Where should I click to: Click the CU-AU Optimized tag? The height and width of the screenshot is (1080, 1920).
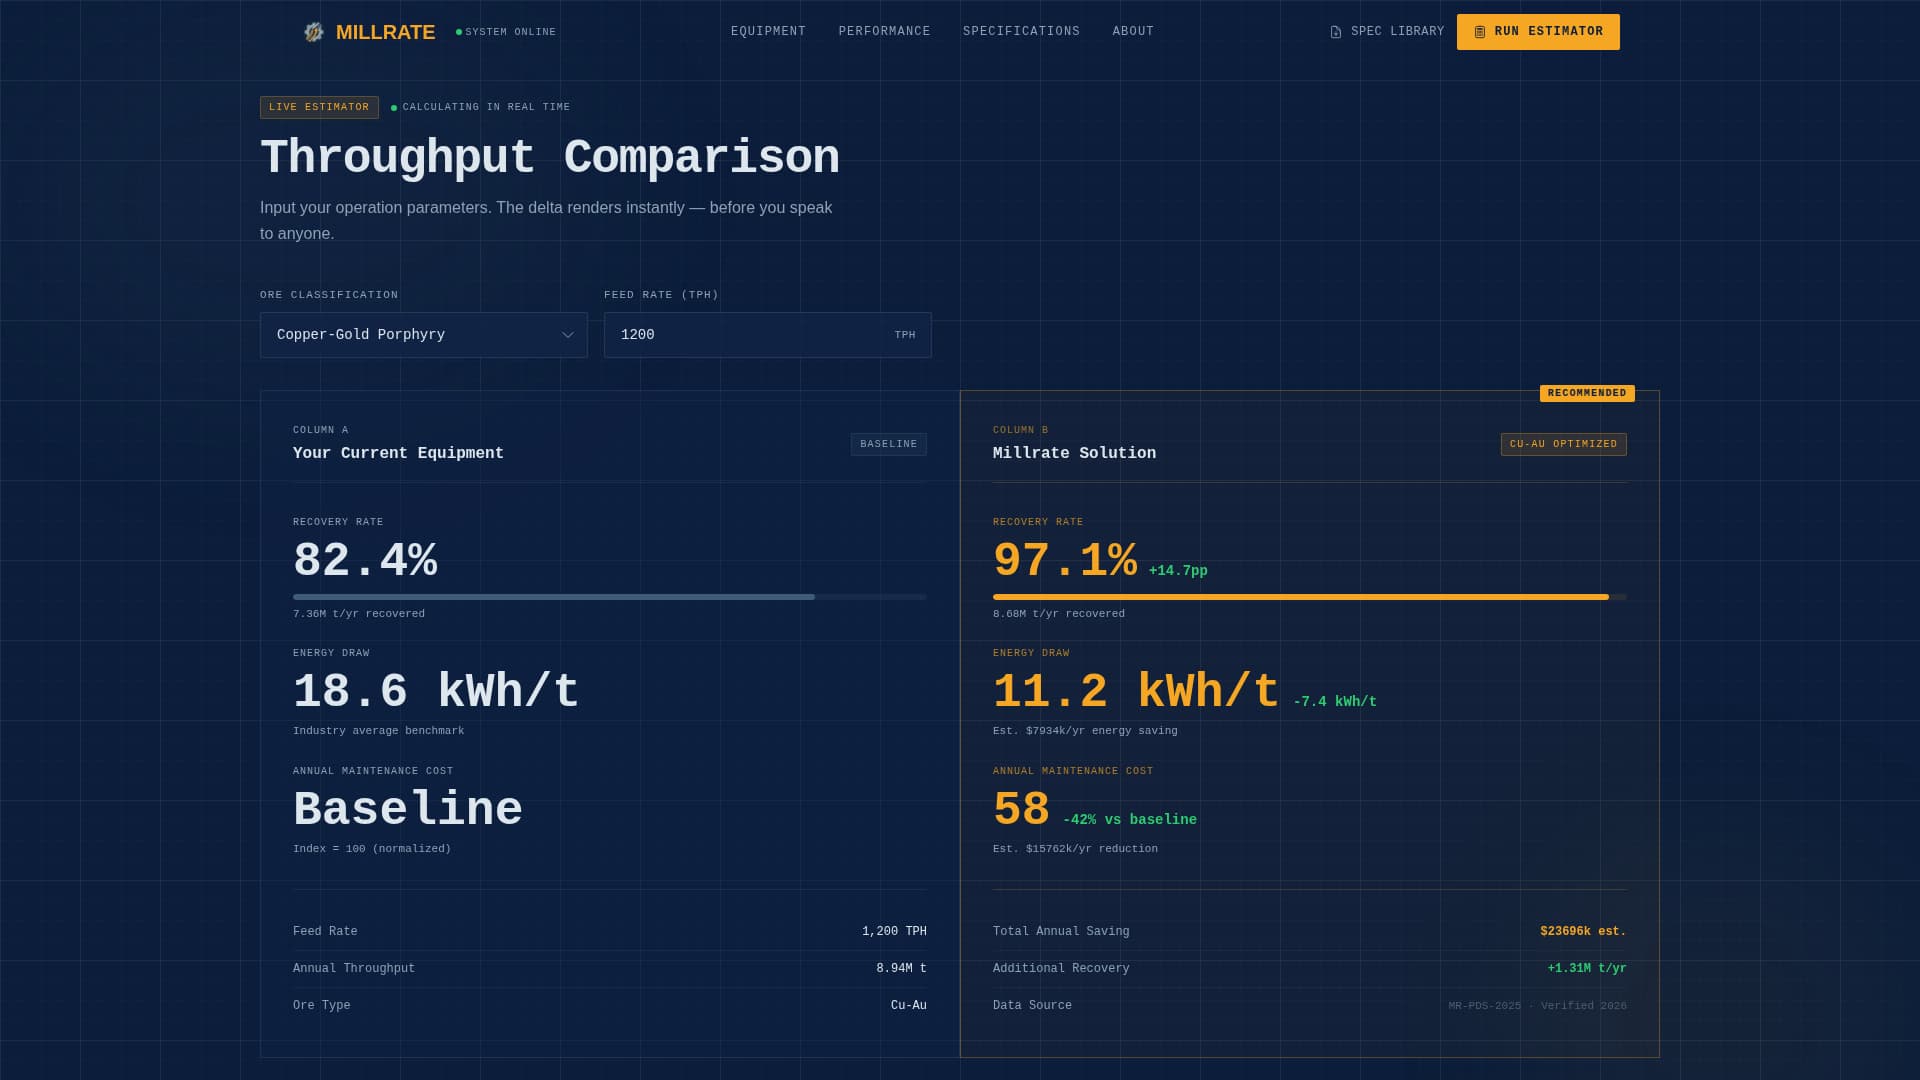[1563, 444]
